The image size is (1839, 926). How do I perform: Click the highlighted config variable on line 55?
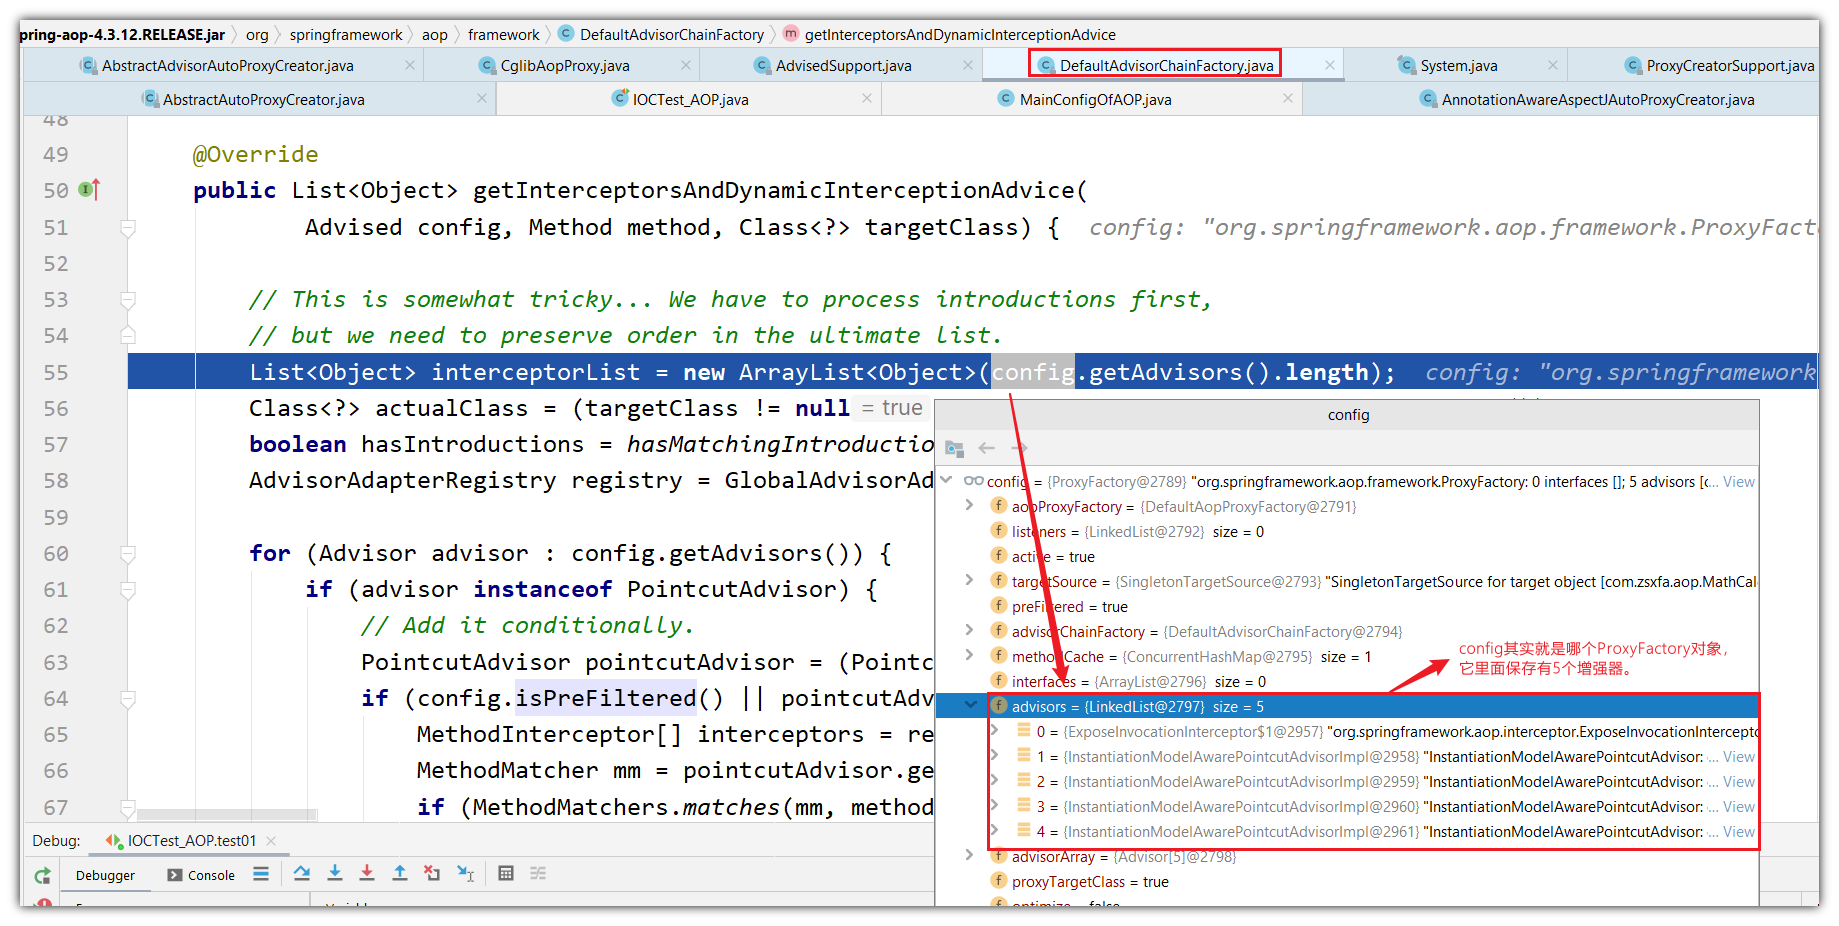pos(1032,372)
